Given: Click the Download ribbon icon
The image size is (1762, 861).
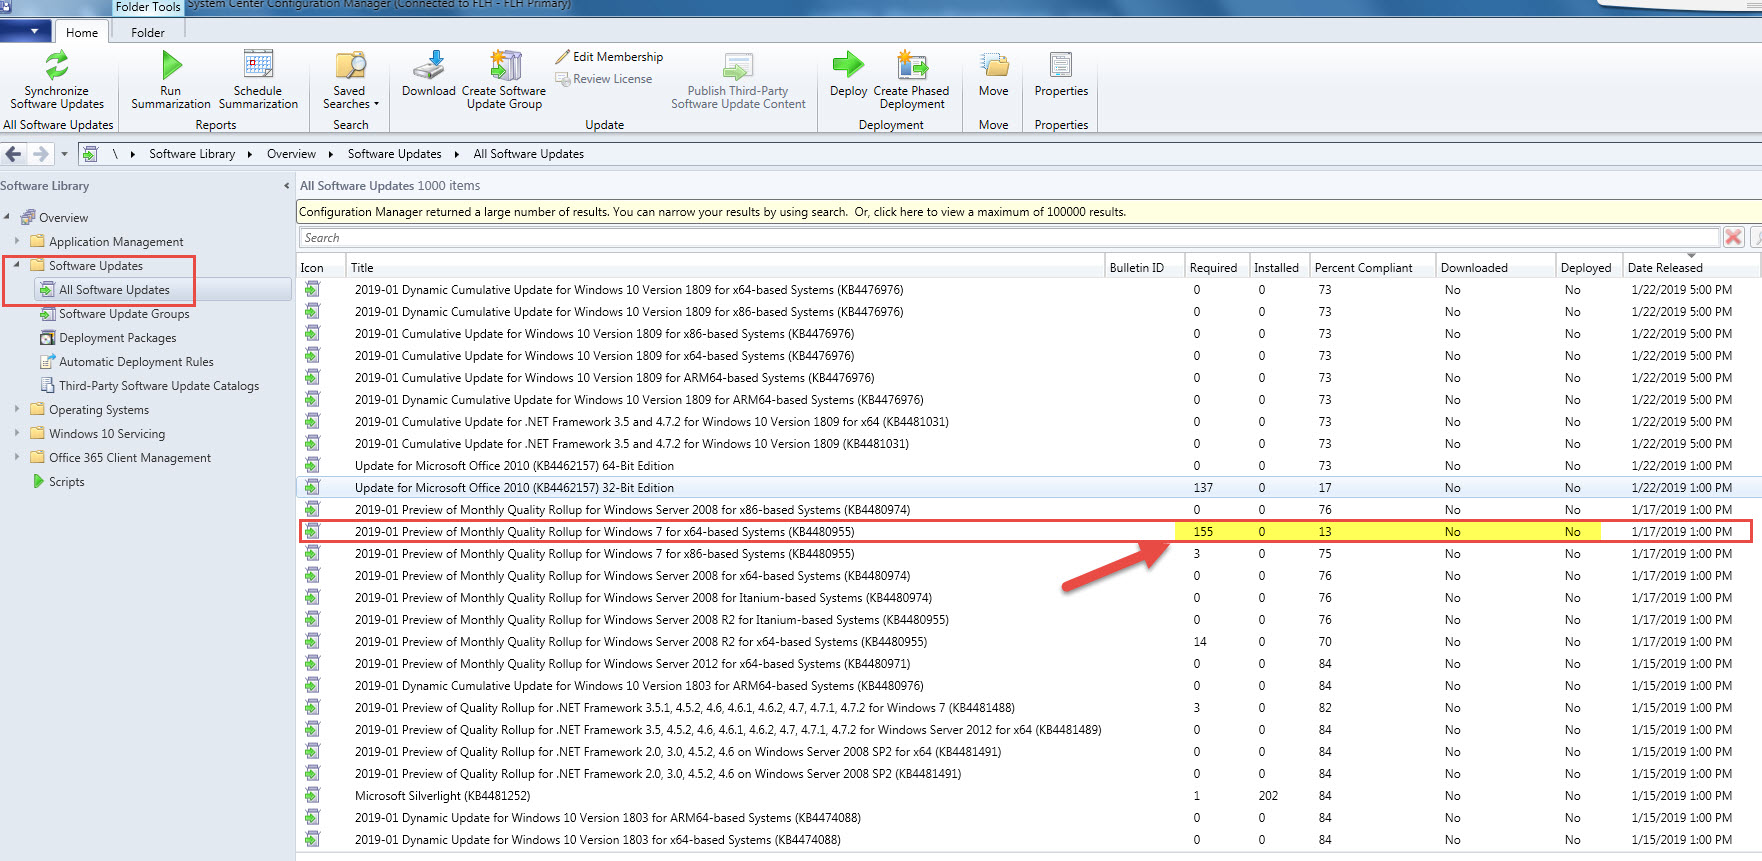Looking at the screenshot, I should [x=429, y=66].
